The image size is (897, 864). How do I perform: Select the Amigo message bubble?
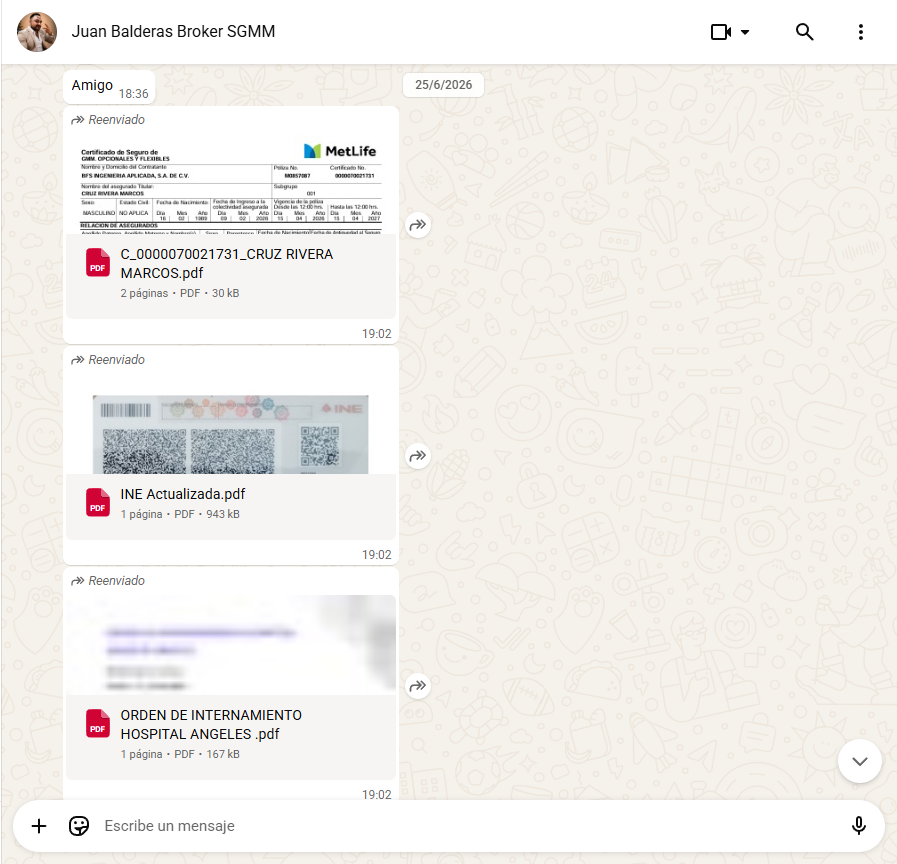pos(109,87)
